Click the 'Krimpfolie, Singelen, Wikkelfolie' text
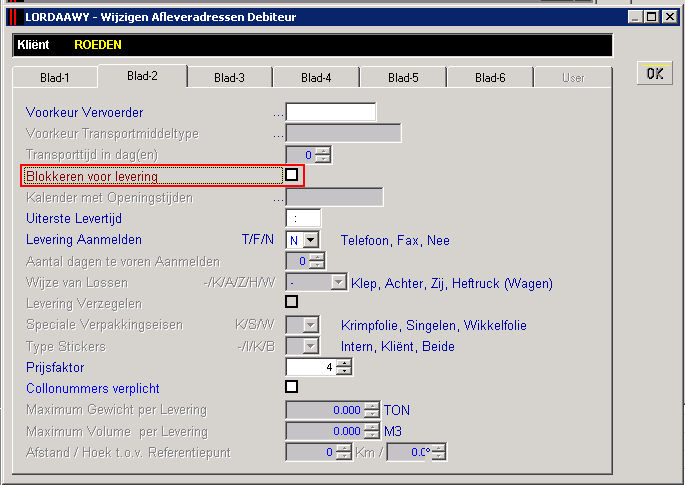685x485 pixels. pos(433,326)
